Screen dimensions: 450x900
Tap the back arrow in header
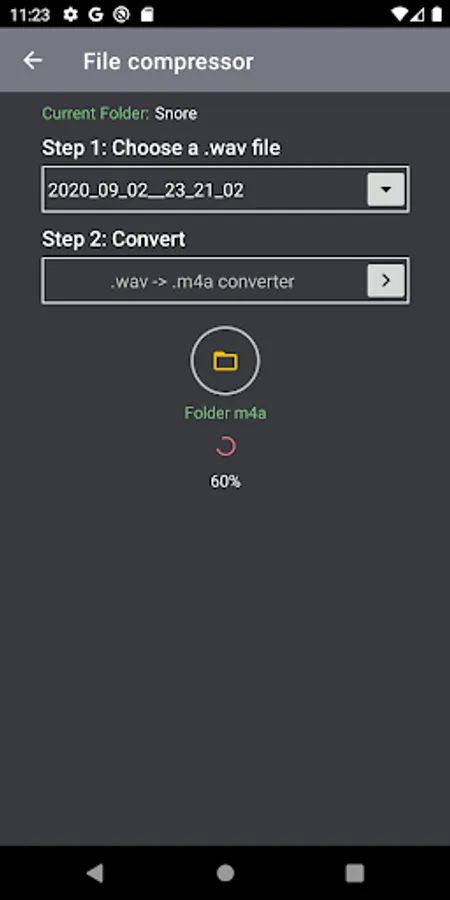coord(33,60)
